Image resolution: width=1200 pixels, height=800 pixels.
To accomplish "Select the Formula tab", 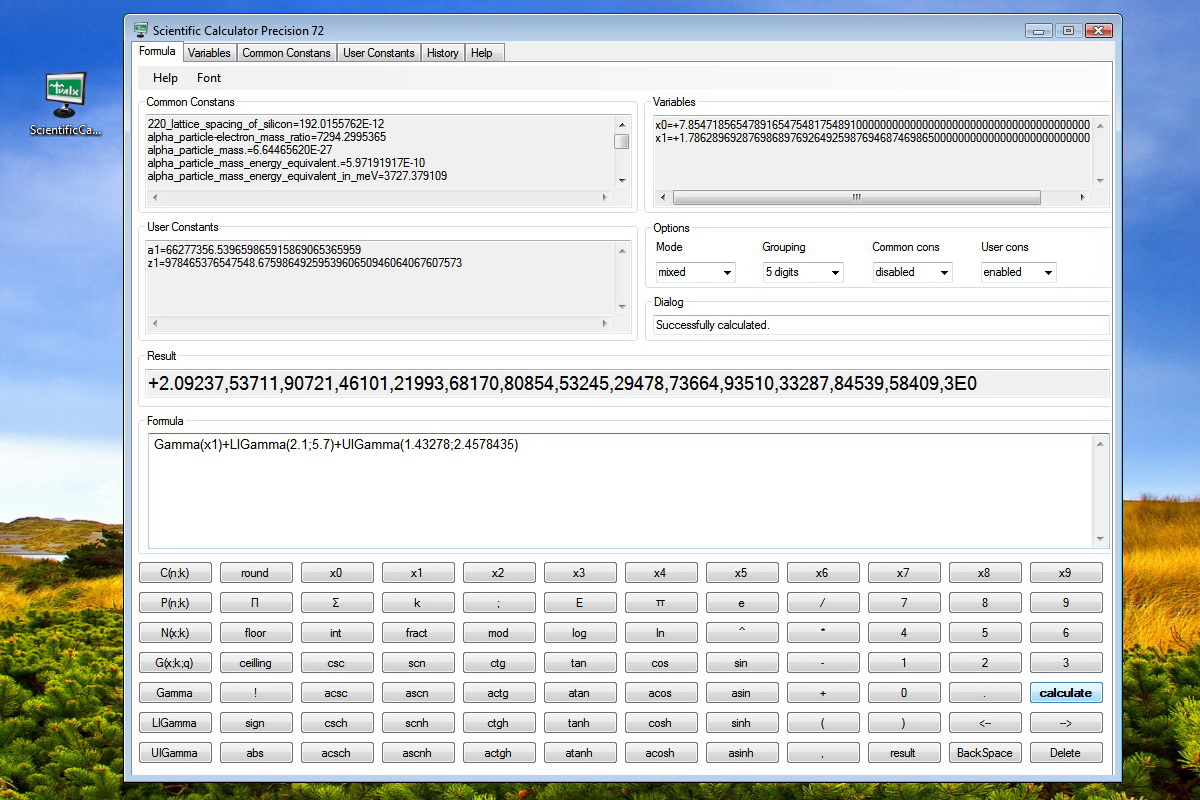I will (x=157, y=52).
